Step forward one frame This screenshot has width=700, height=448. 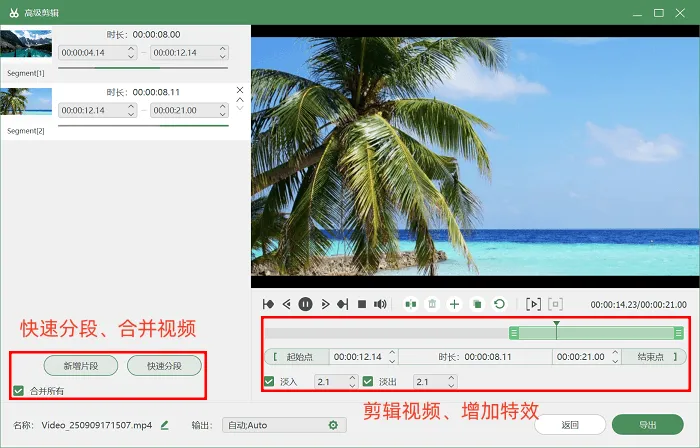click(325, 304)
